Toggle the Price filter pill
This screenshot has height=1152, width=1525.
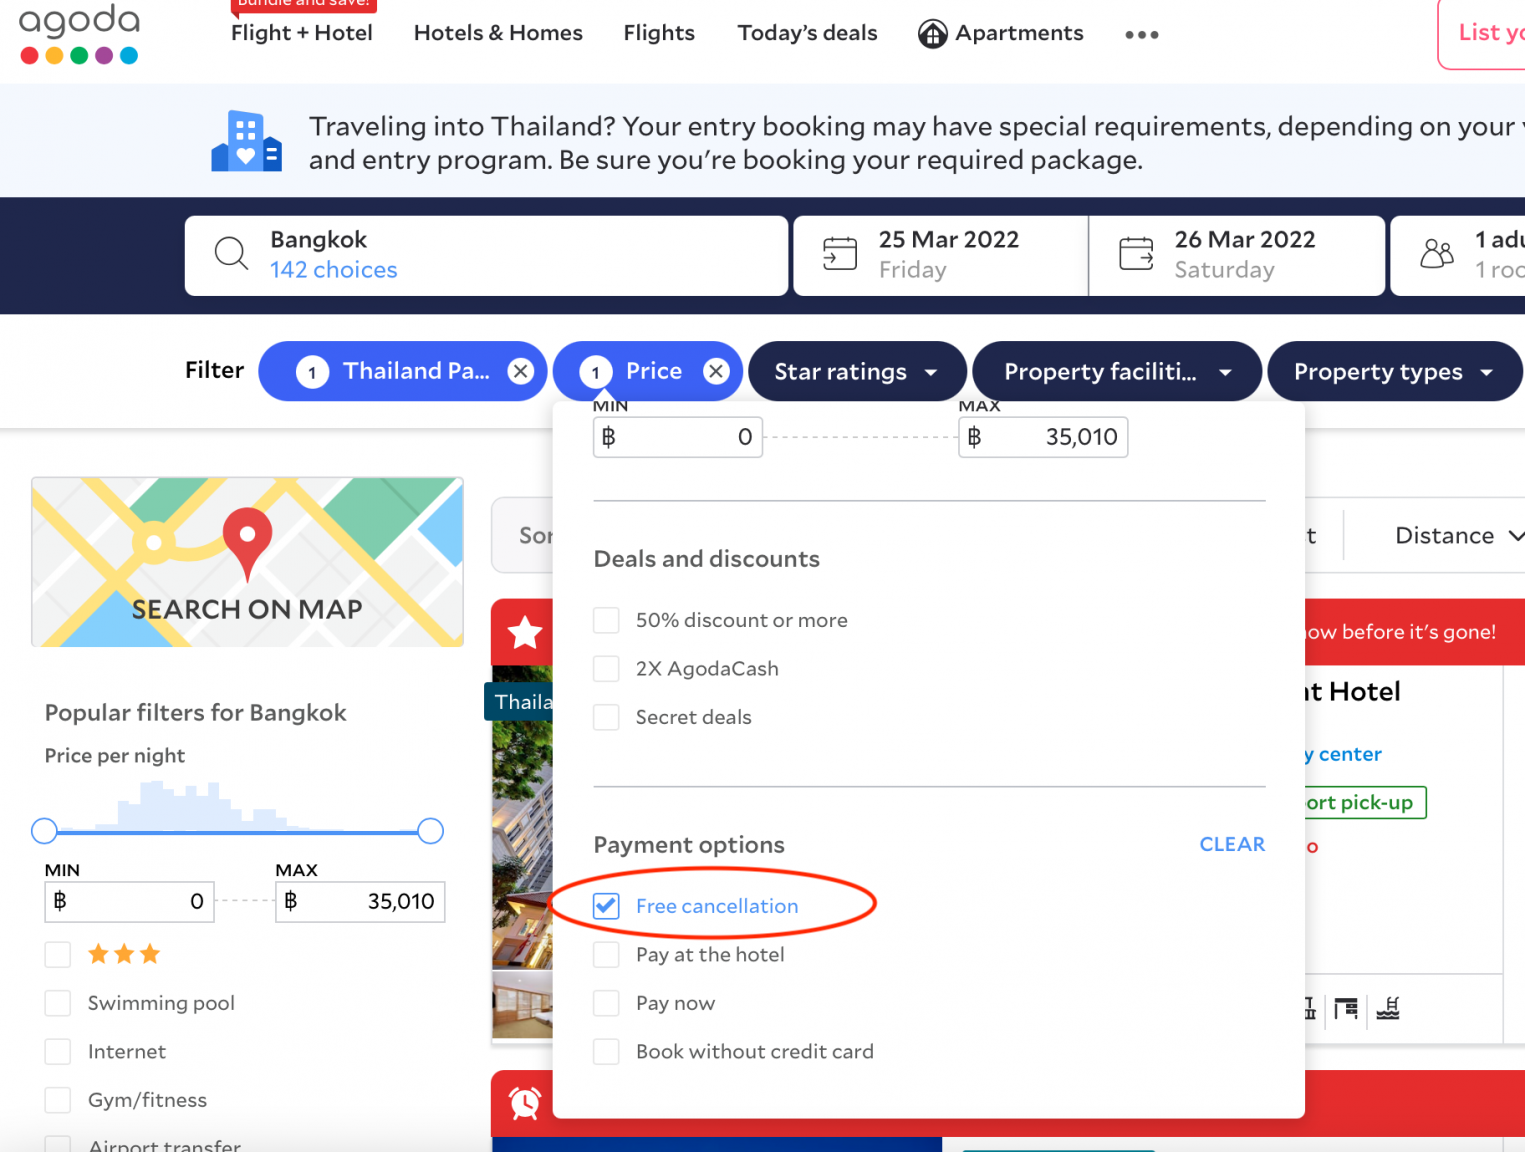click(647, 372)
